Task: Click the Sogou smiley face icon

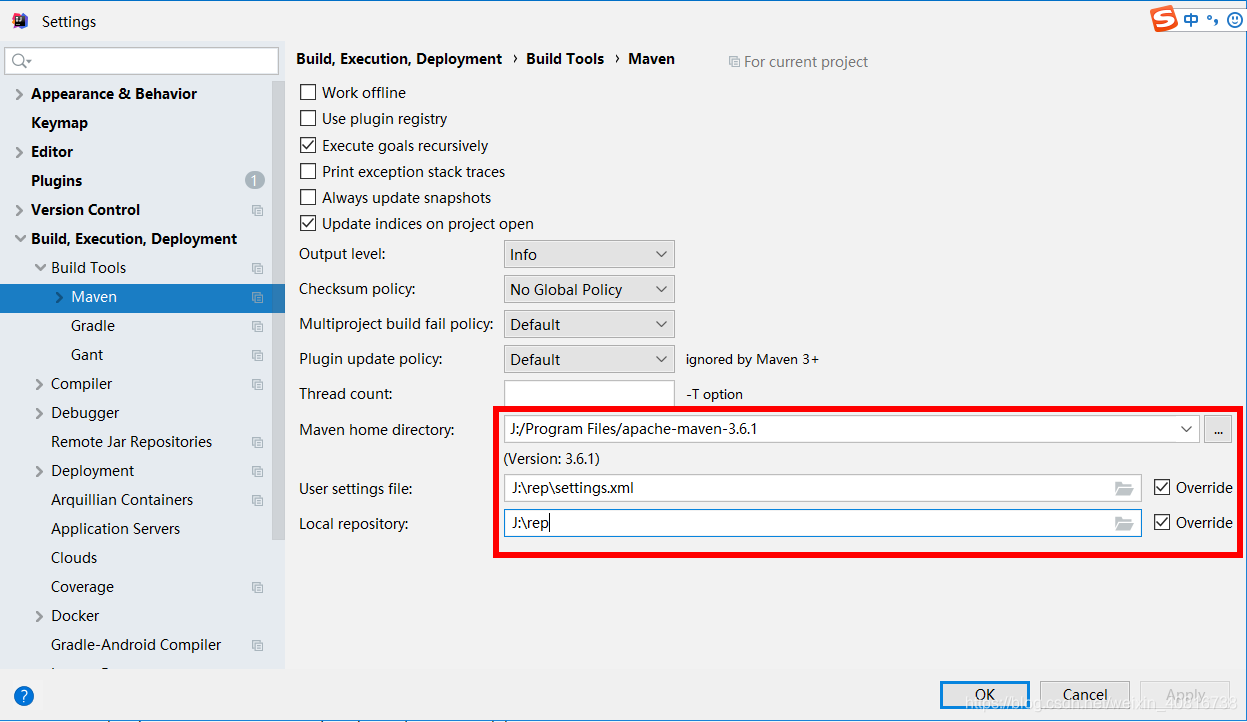Action: point(1234,19)
